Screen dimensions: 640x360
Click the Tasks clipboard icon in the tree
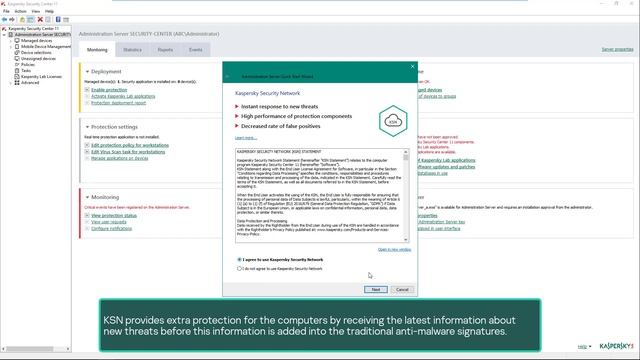pos(17,71)
